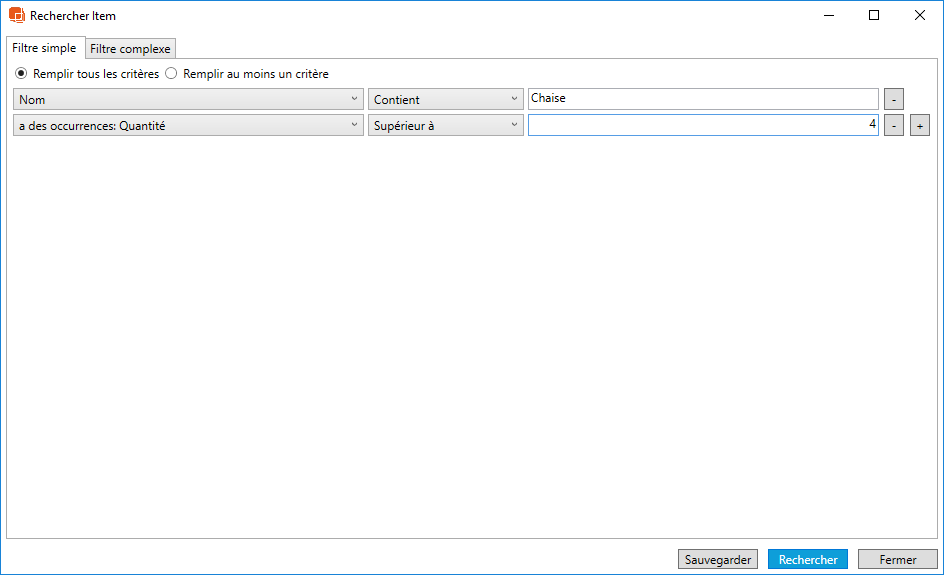
Task: Close dialog using Fermer button
Action: pyautogui.click(x=898, y=559)
